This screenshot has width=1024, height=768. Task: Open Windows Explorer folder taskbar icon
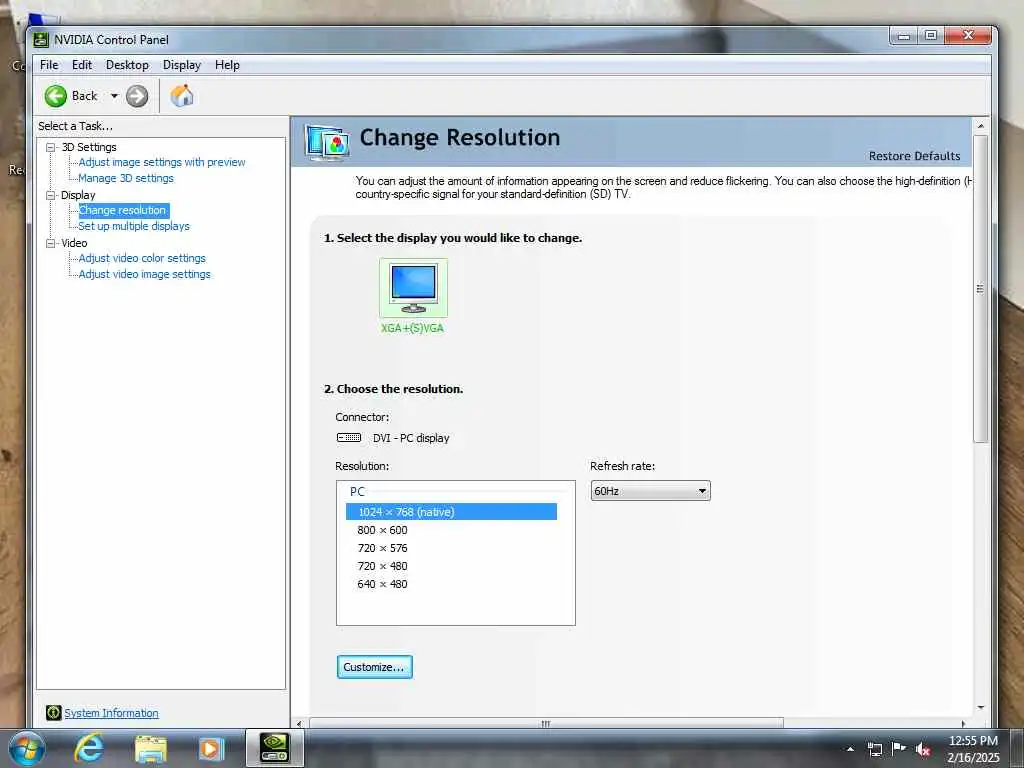coord(151,750)
